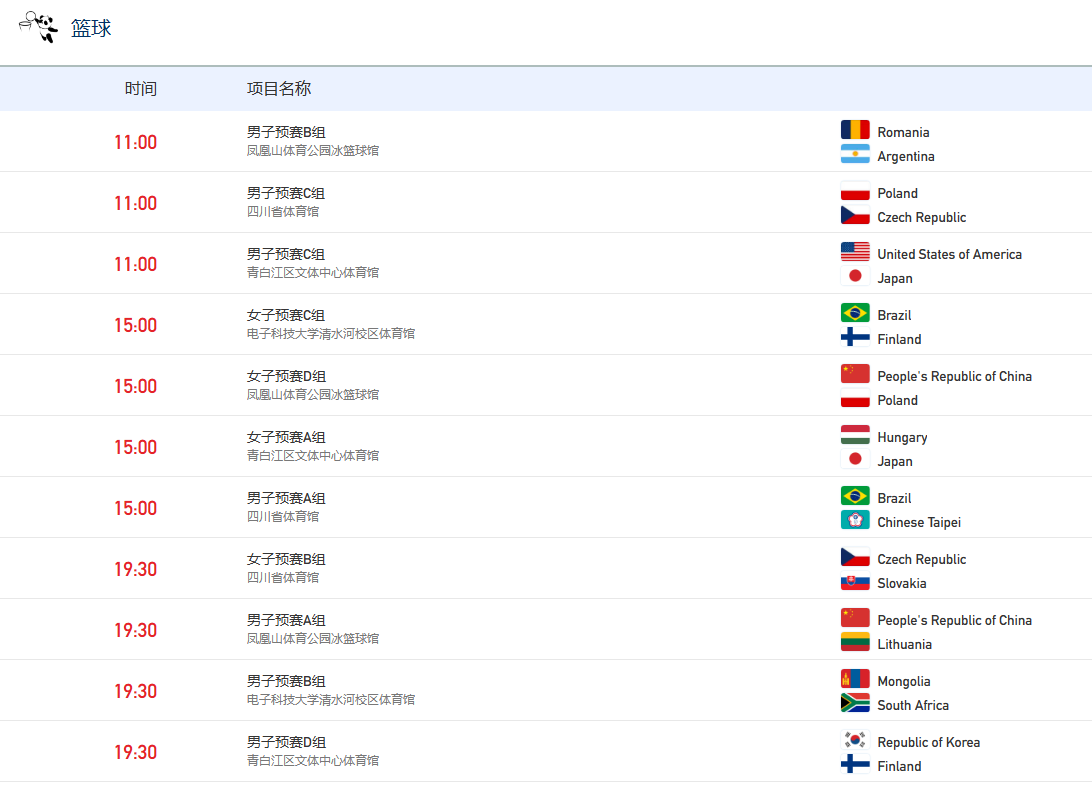Click the 电子科技大学清水河校区体育馆 venue under 女子预赛C组
1092x786 pixels.
click(331, 334)
